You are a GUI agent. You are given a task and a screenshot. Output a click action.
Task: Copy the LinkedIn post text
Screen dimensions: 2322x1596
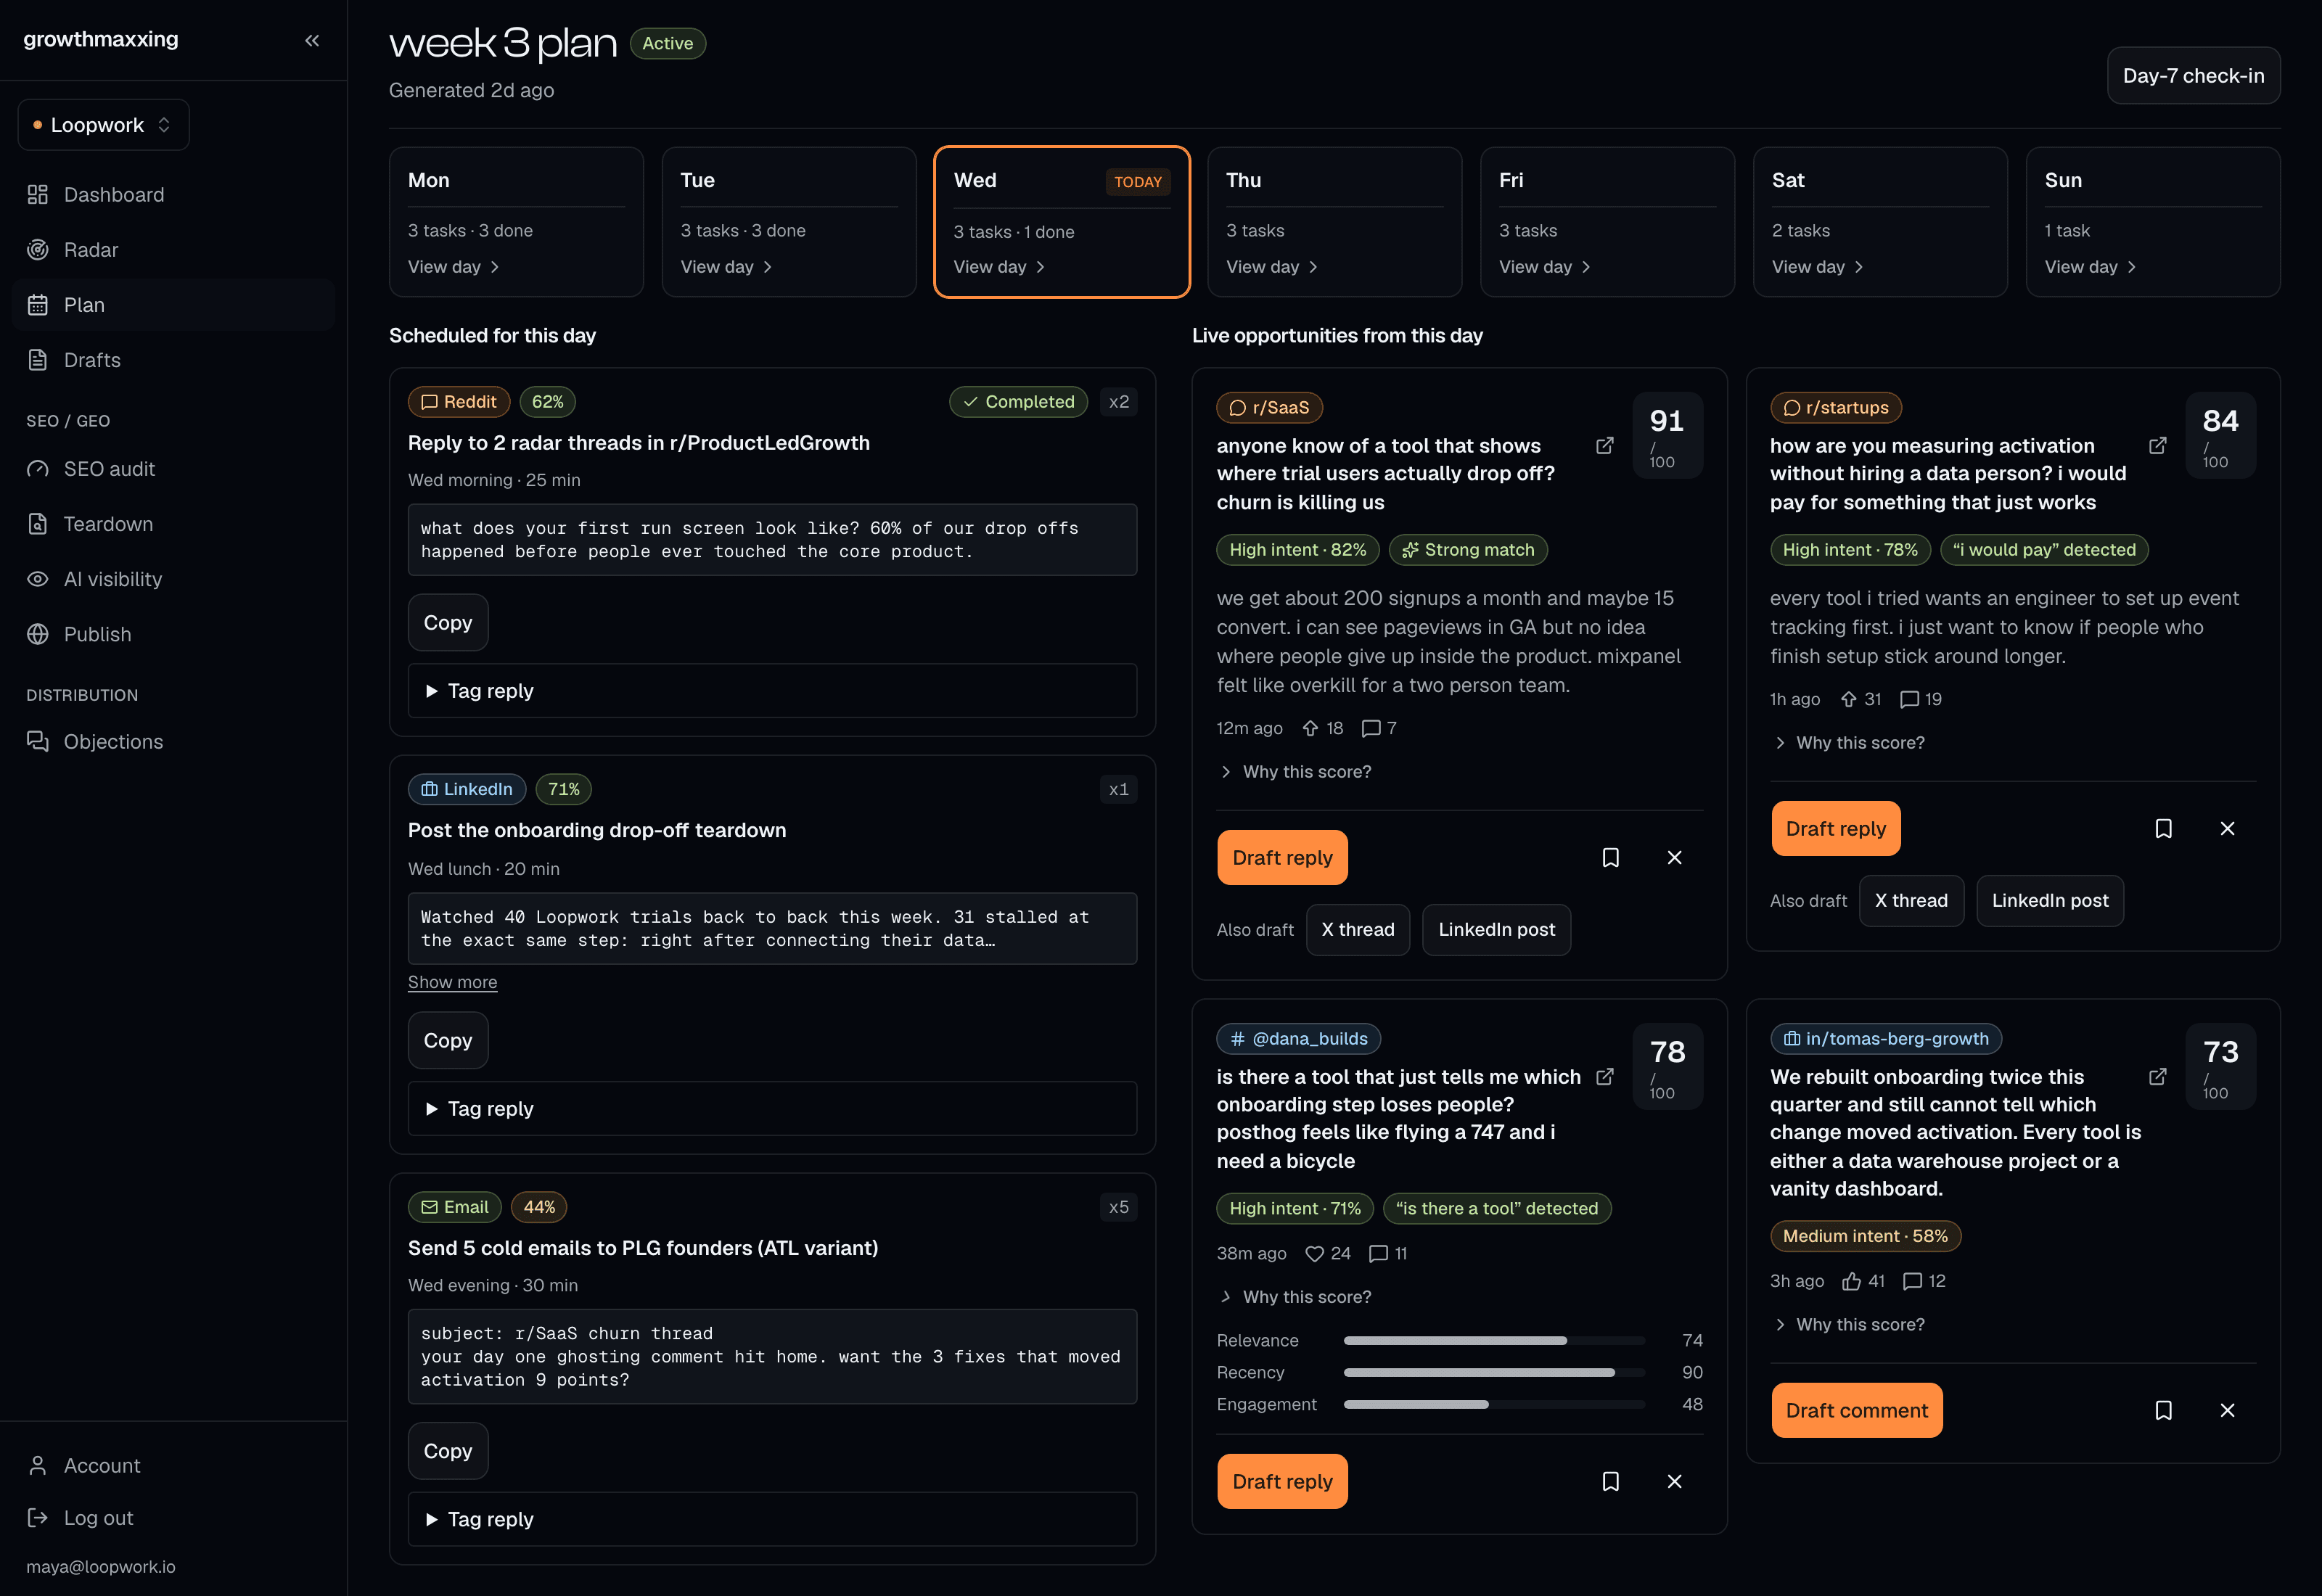pos(448,1040)
